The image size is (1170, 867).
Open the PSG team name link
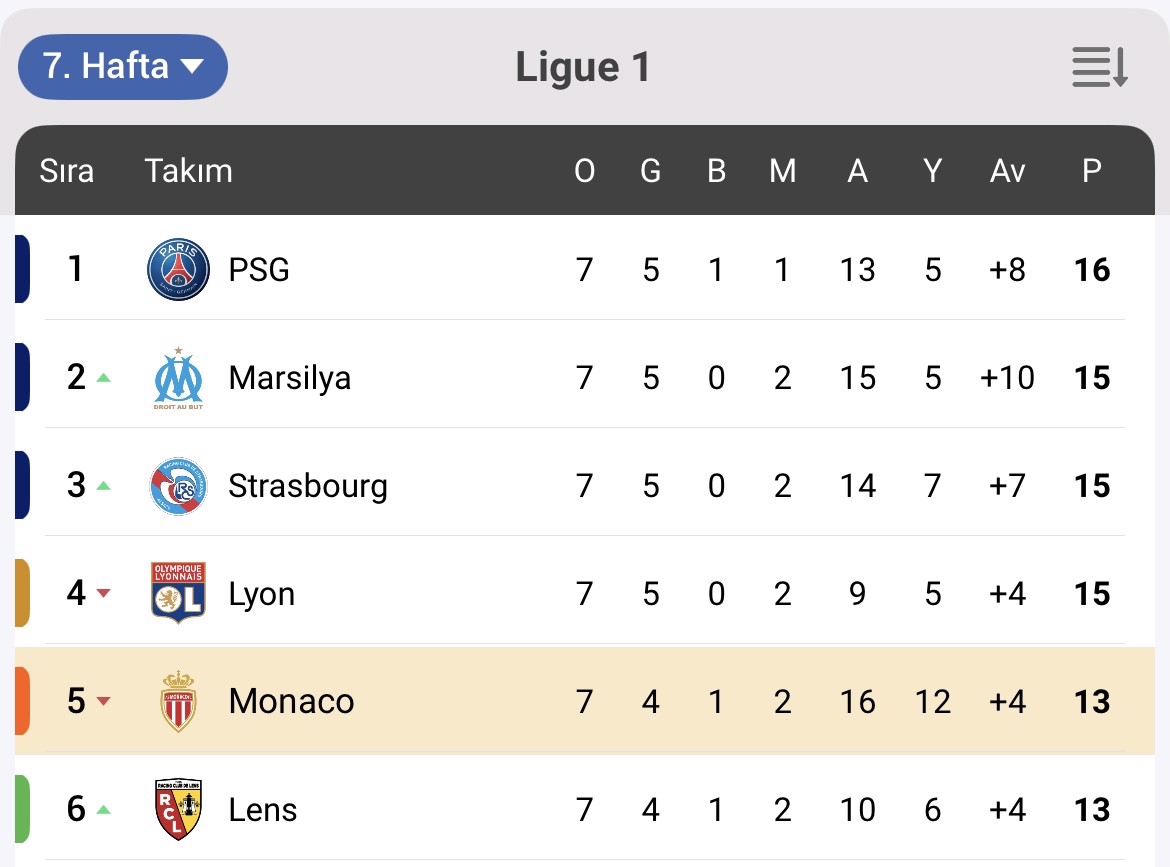coord(259,270)
